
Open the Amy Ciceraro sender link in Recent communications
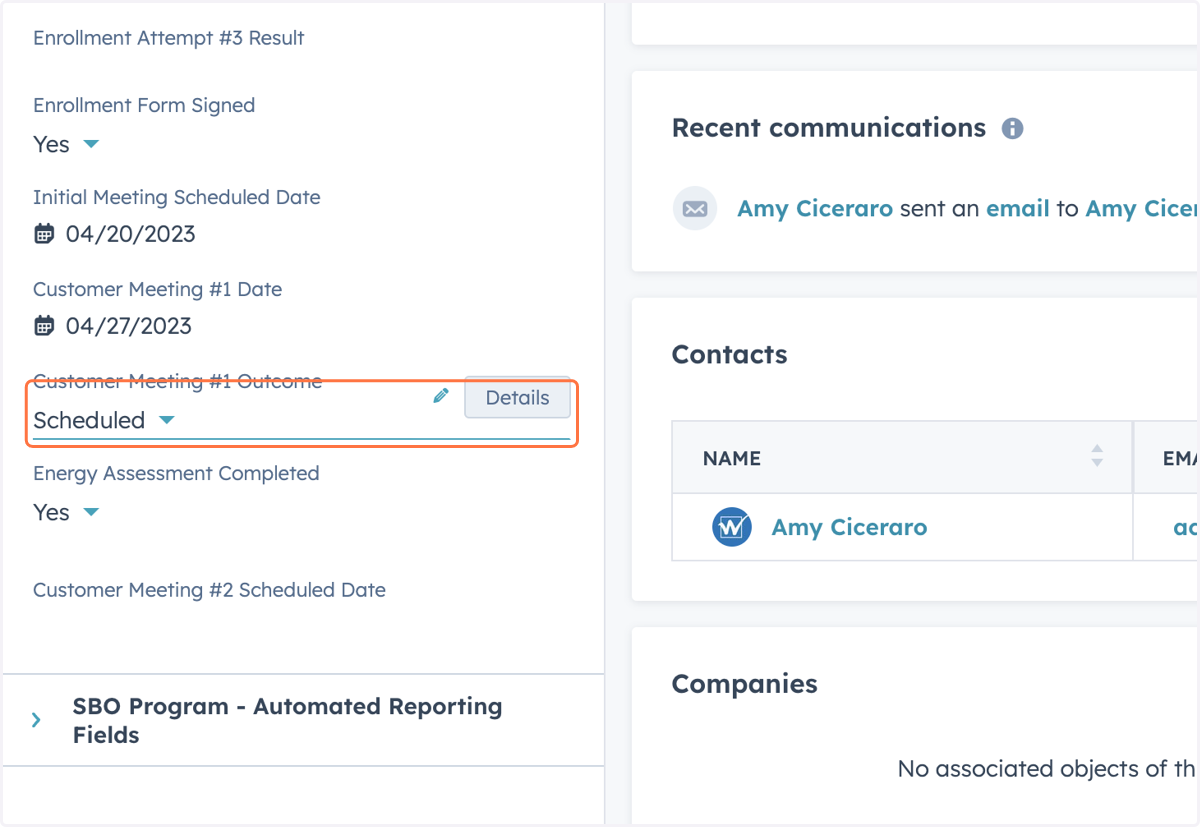click(815, 209)
